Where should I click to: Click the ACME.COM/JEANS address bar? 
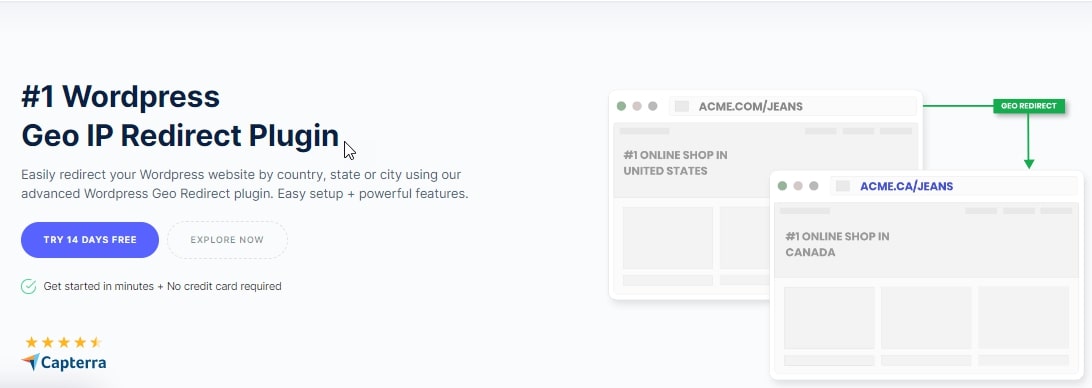pyautogui.click(x=793, y=107)
